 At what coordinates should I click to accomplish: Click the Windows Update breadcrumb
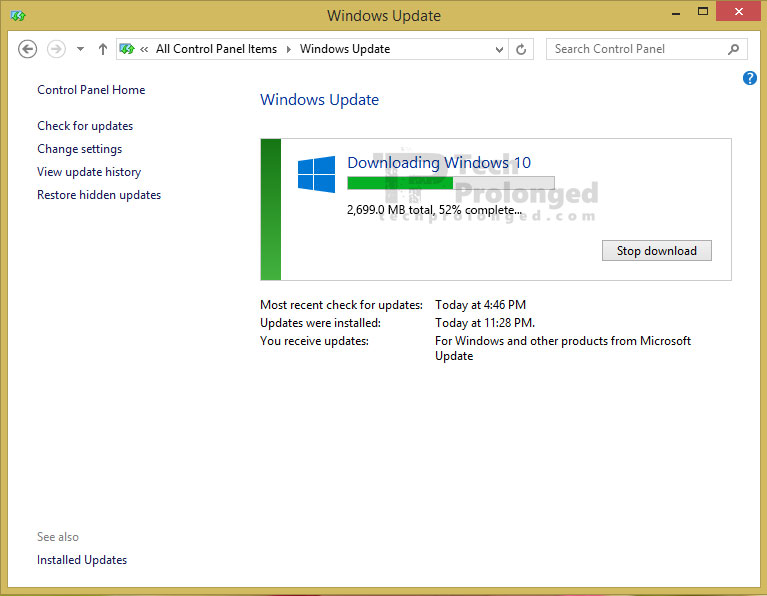(x=345, y=49)
